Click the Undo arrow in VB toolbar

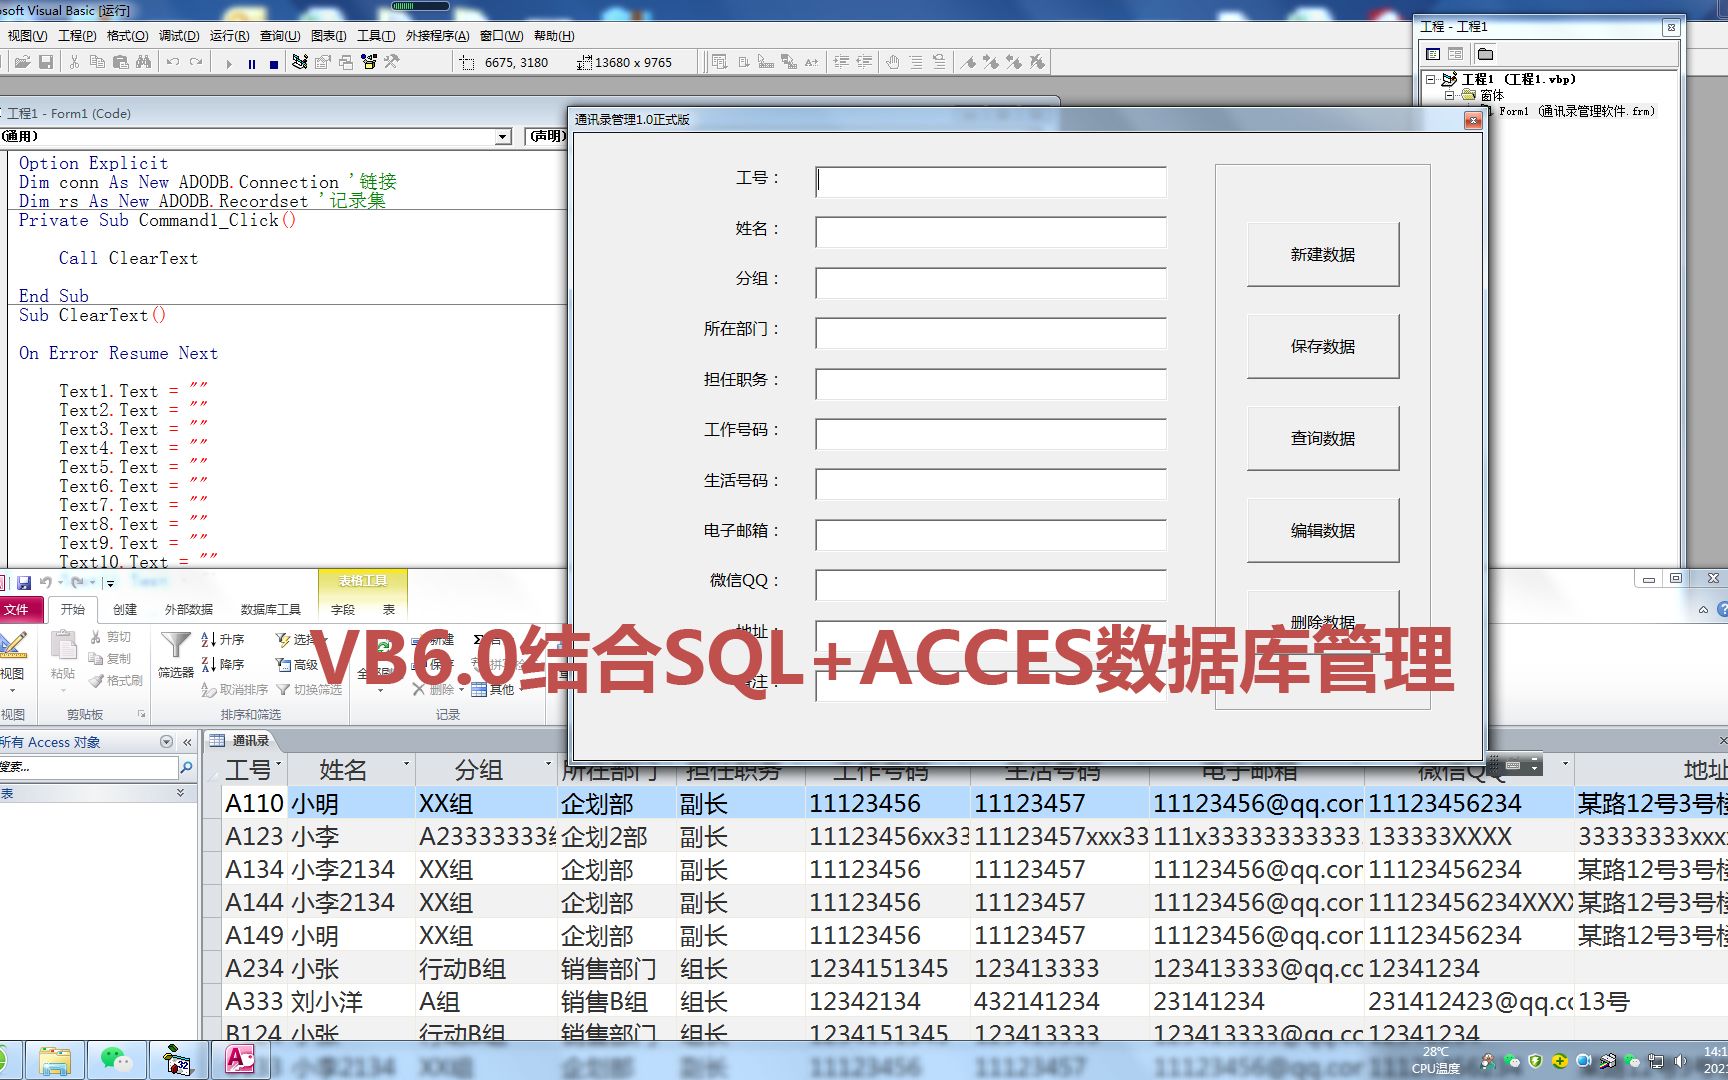(x=173, y=62)
